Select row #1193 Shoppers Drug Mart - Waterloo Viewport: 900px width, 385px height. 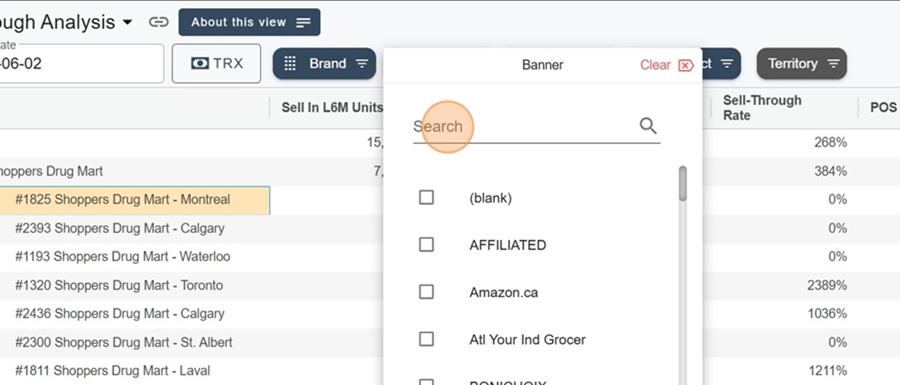(122, 256)
